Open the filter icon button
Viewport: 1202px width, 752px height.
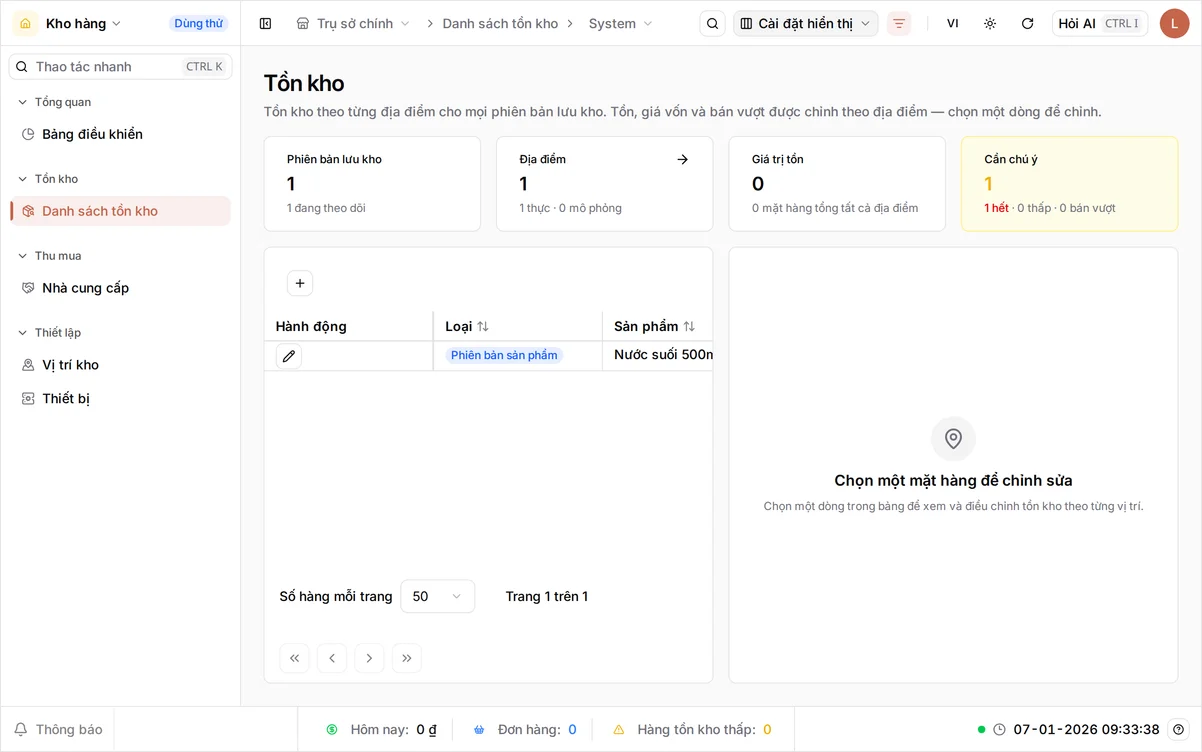[899, 23]
